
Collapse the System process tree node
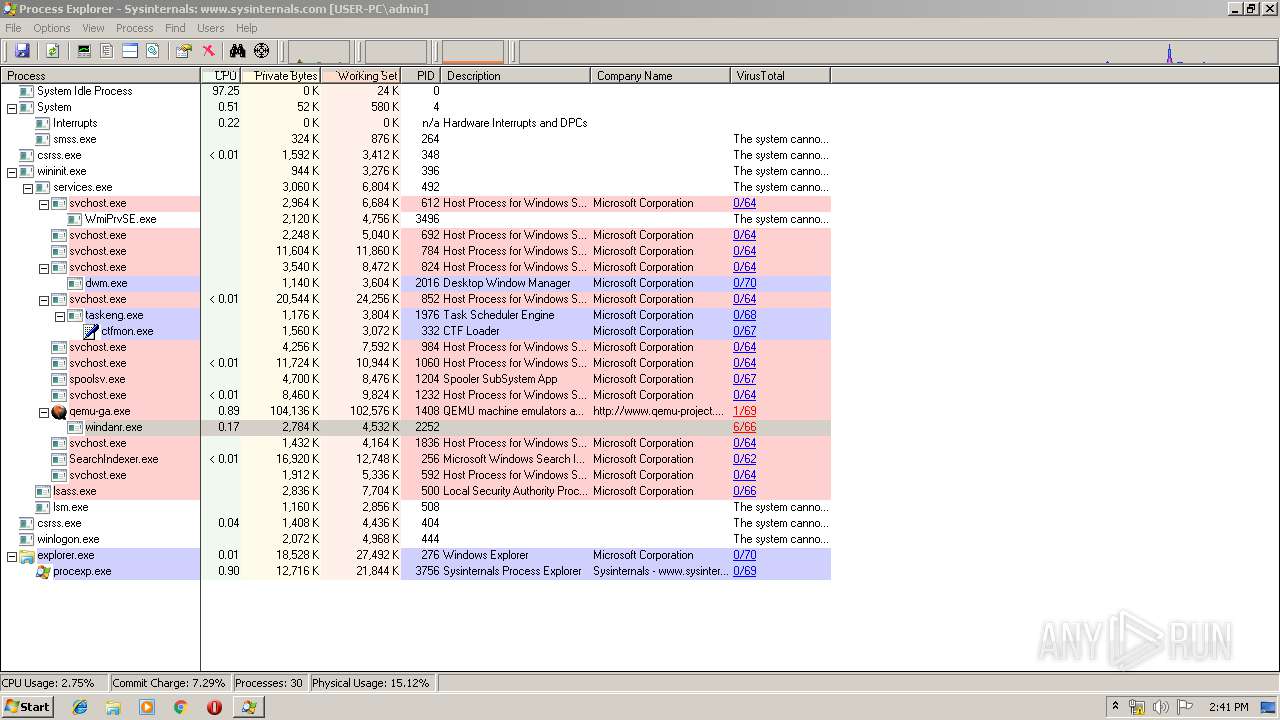(12, 107)
